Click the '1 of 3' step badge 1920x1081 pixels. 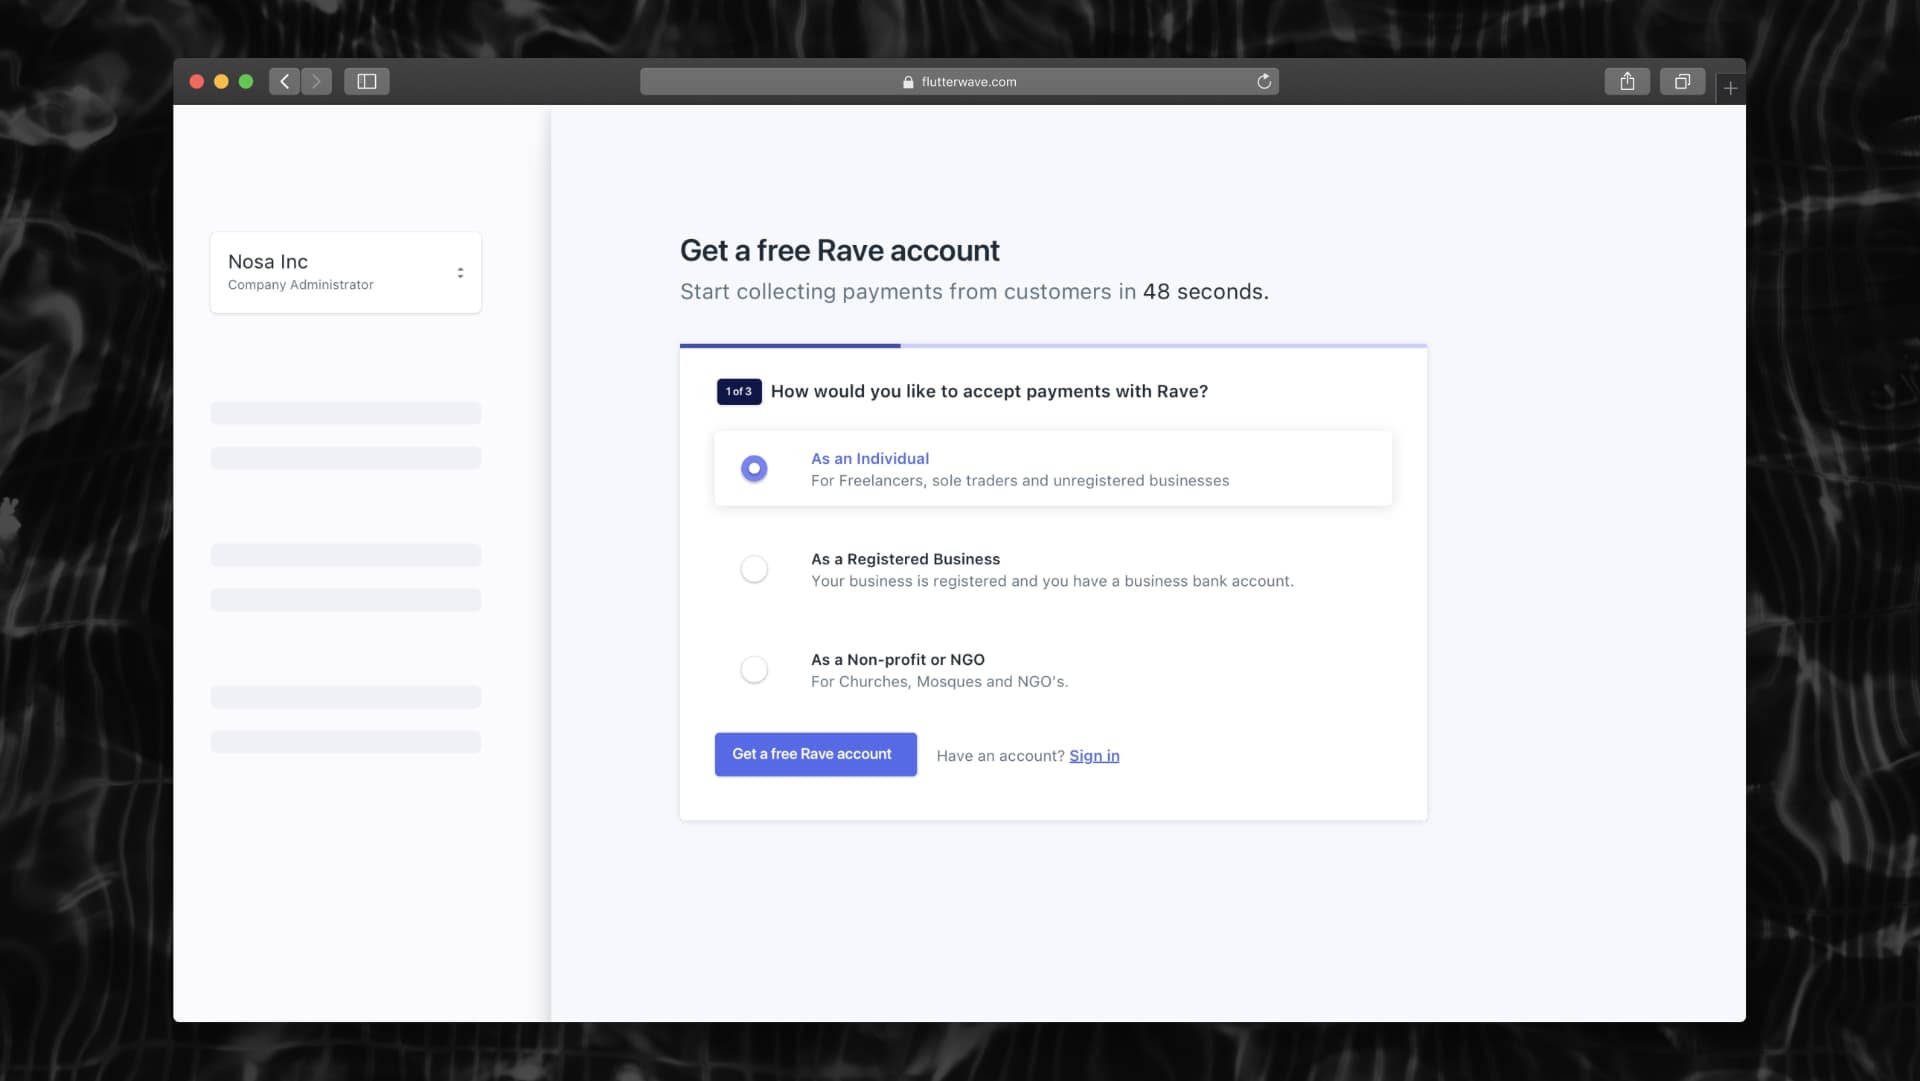(739, 392)
